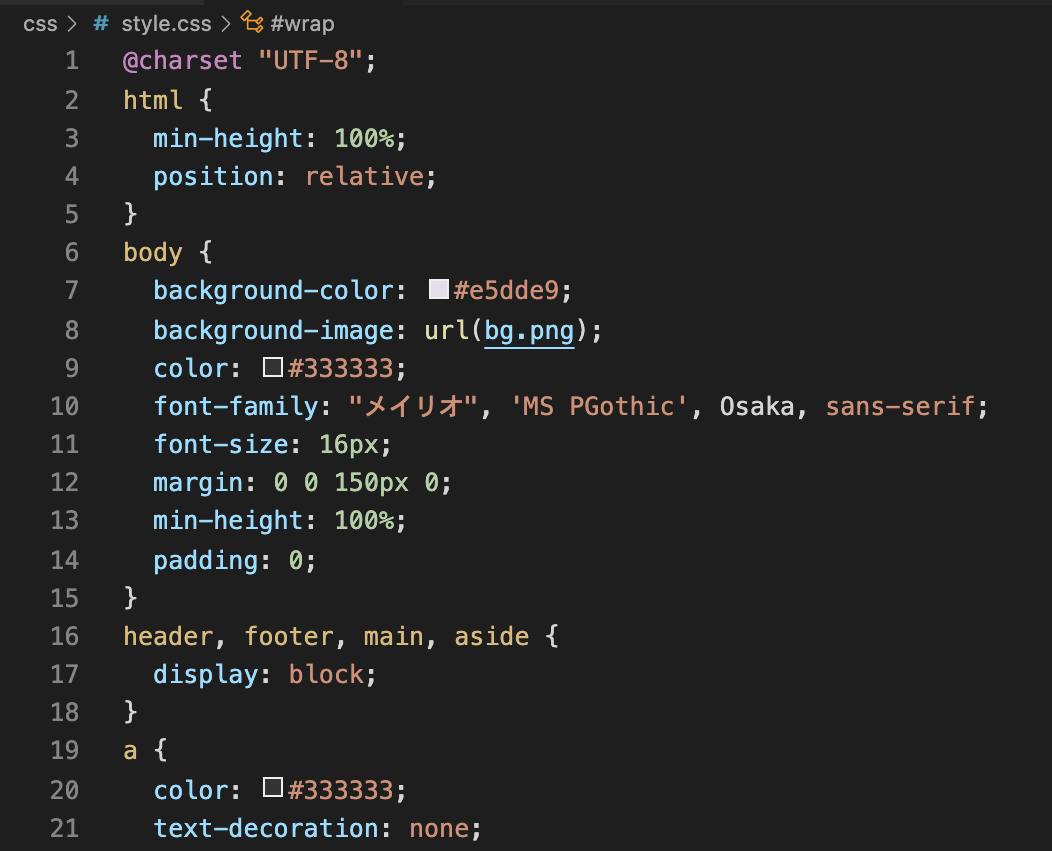
Task: Follow the bg.png link
Action: (529, 329)
